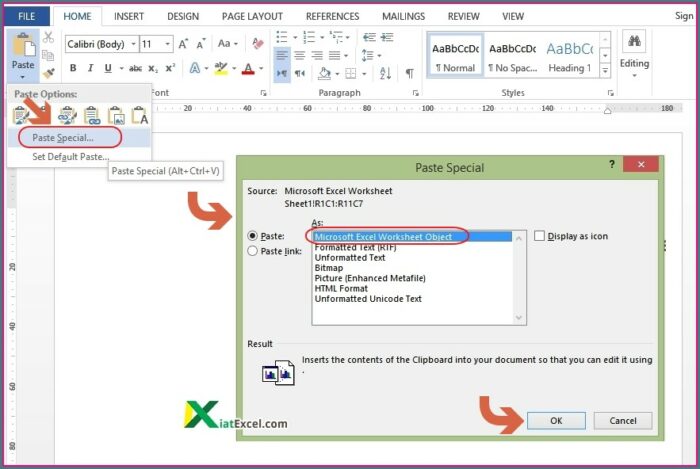This screenshot has width=700, height=469.
Task: Open the FILE tab
Action: point(27,16)
